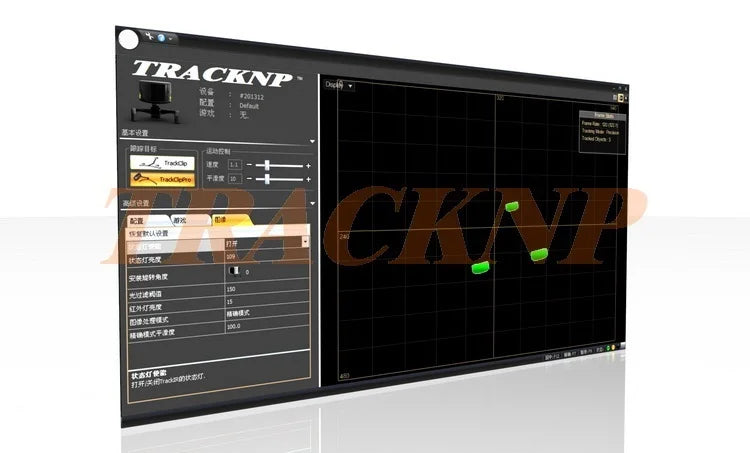The width and height of the screenshot is (750, 453).
Task: Click the right green tracked marker
Action: pyautogui.click(x=539, y=255)
